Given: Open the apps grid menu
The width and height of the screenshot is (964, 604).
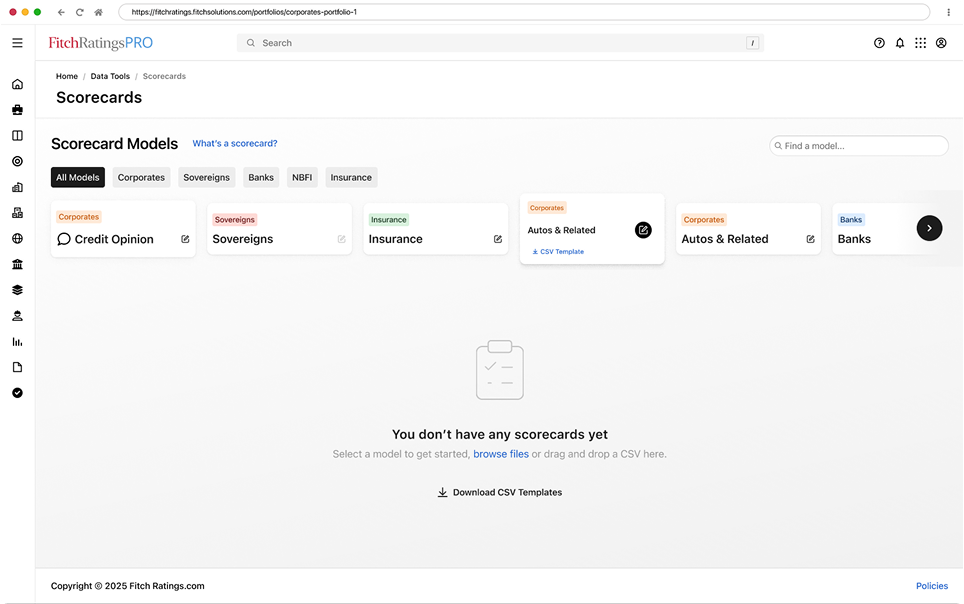Looking at the screenshot, I should pos(920,43).
